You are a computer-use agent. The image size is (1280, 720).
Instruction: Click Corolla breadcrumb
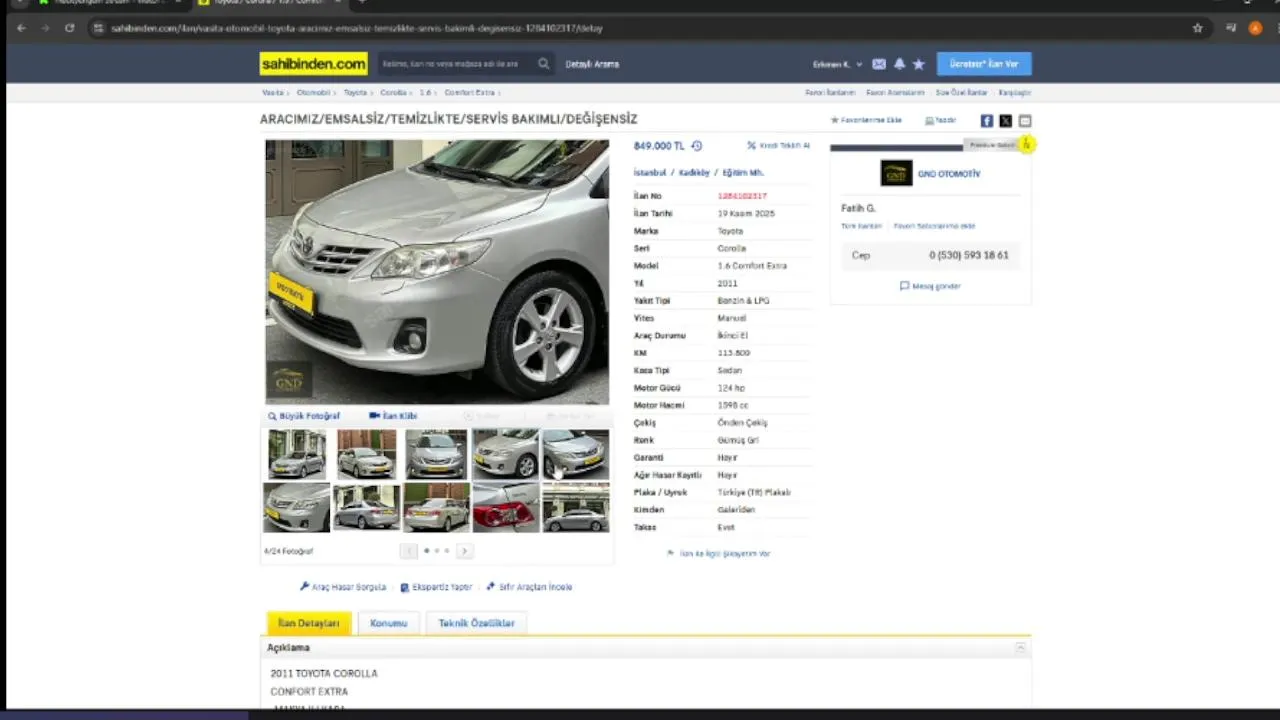click(x=393, y=92)
